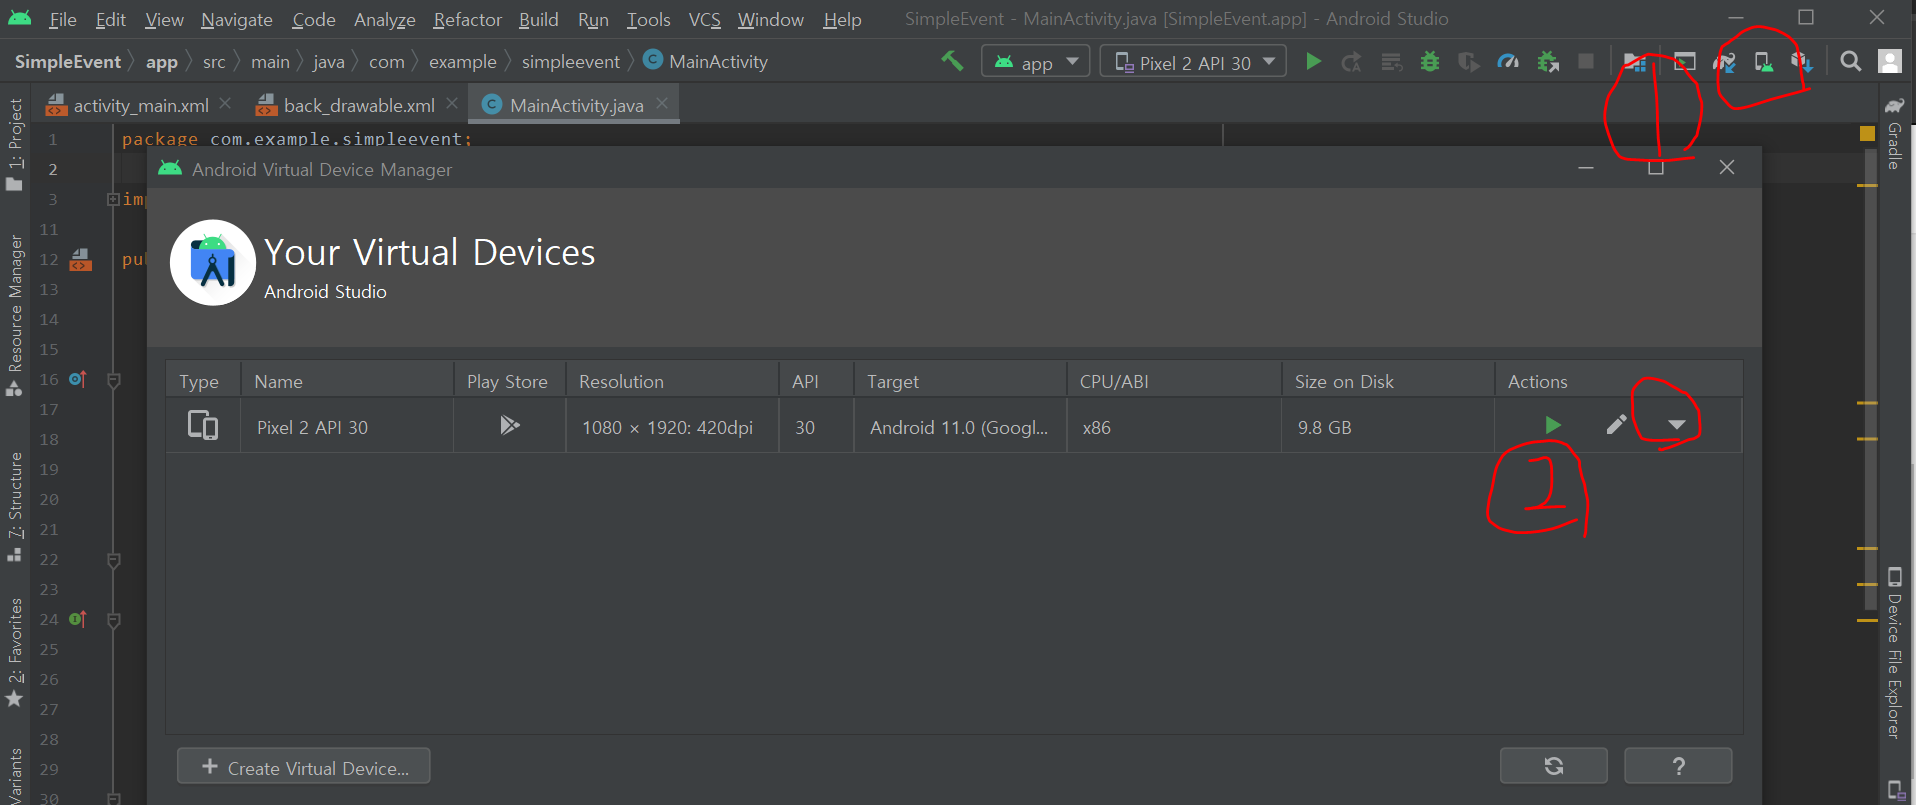Click the yellow inspection warning indicator
This screenshot has width=1916, height=805.
pyautogui.click(x=1867, y=134)
